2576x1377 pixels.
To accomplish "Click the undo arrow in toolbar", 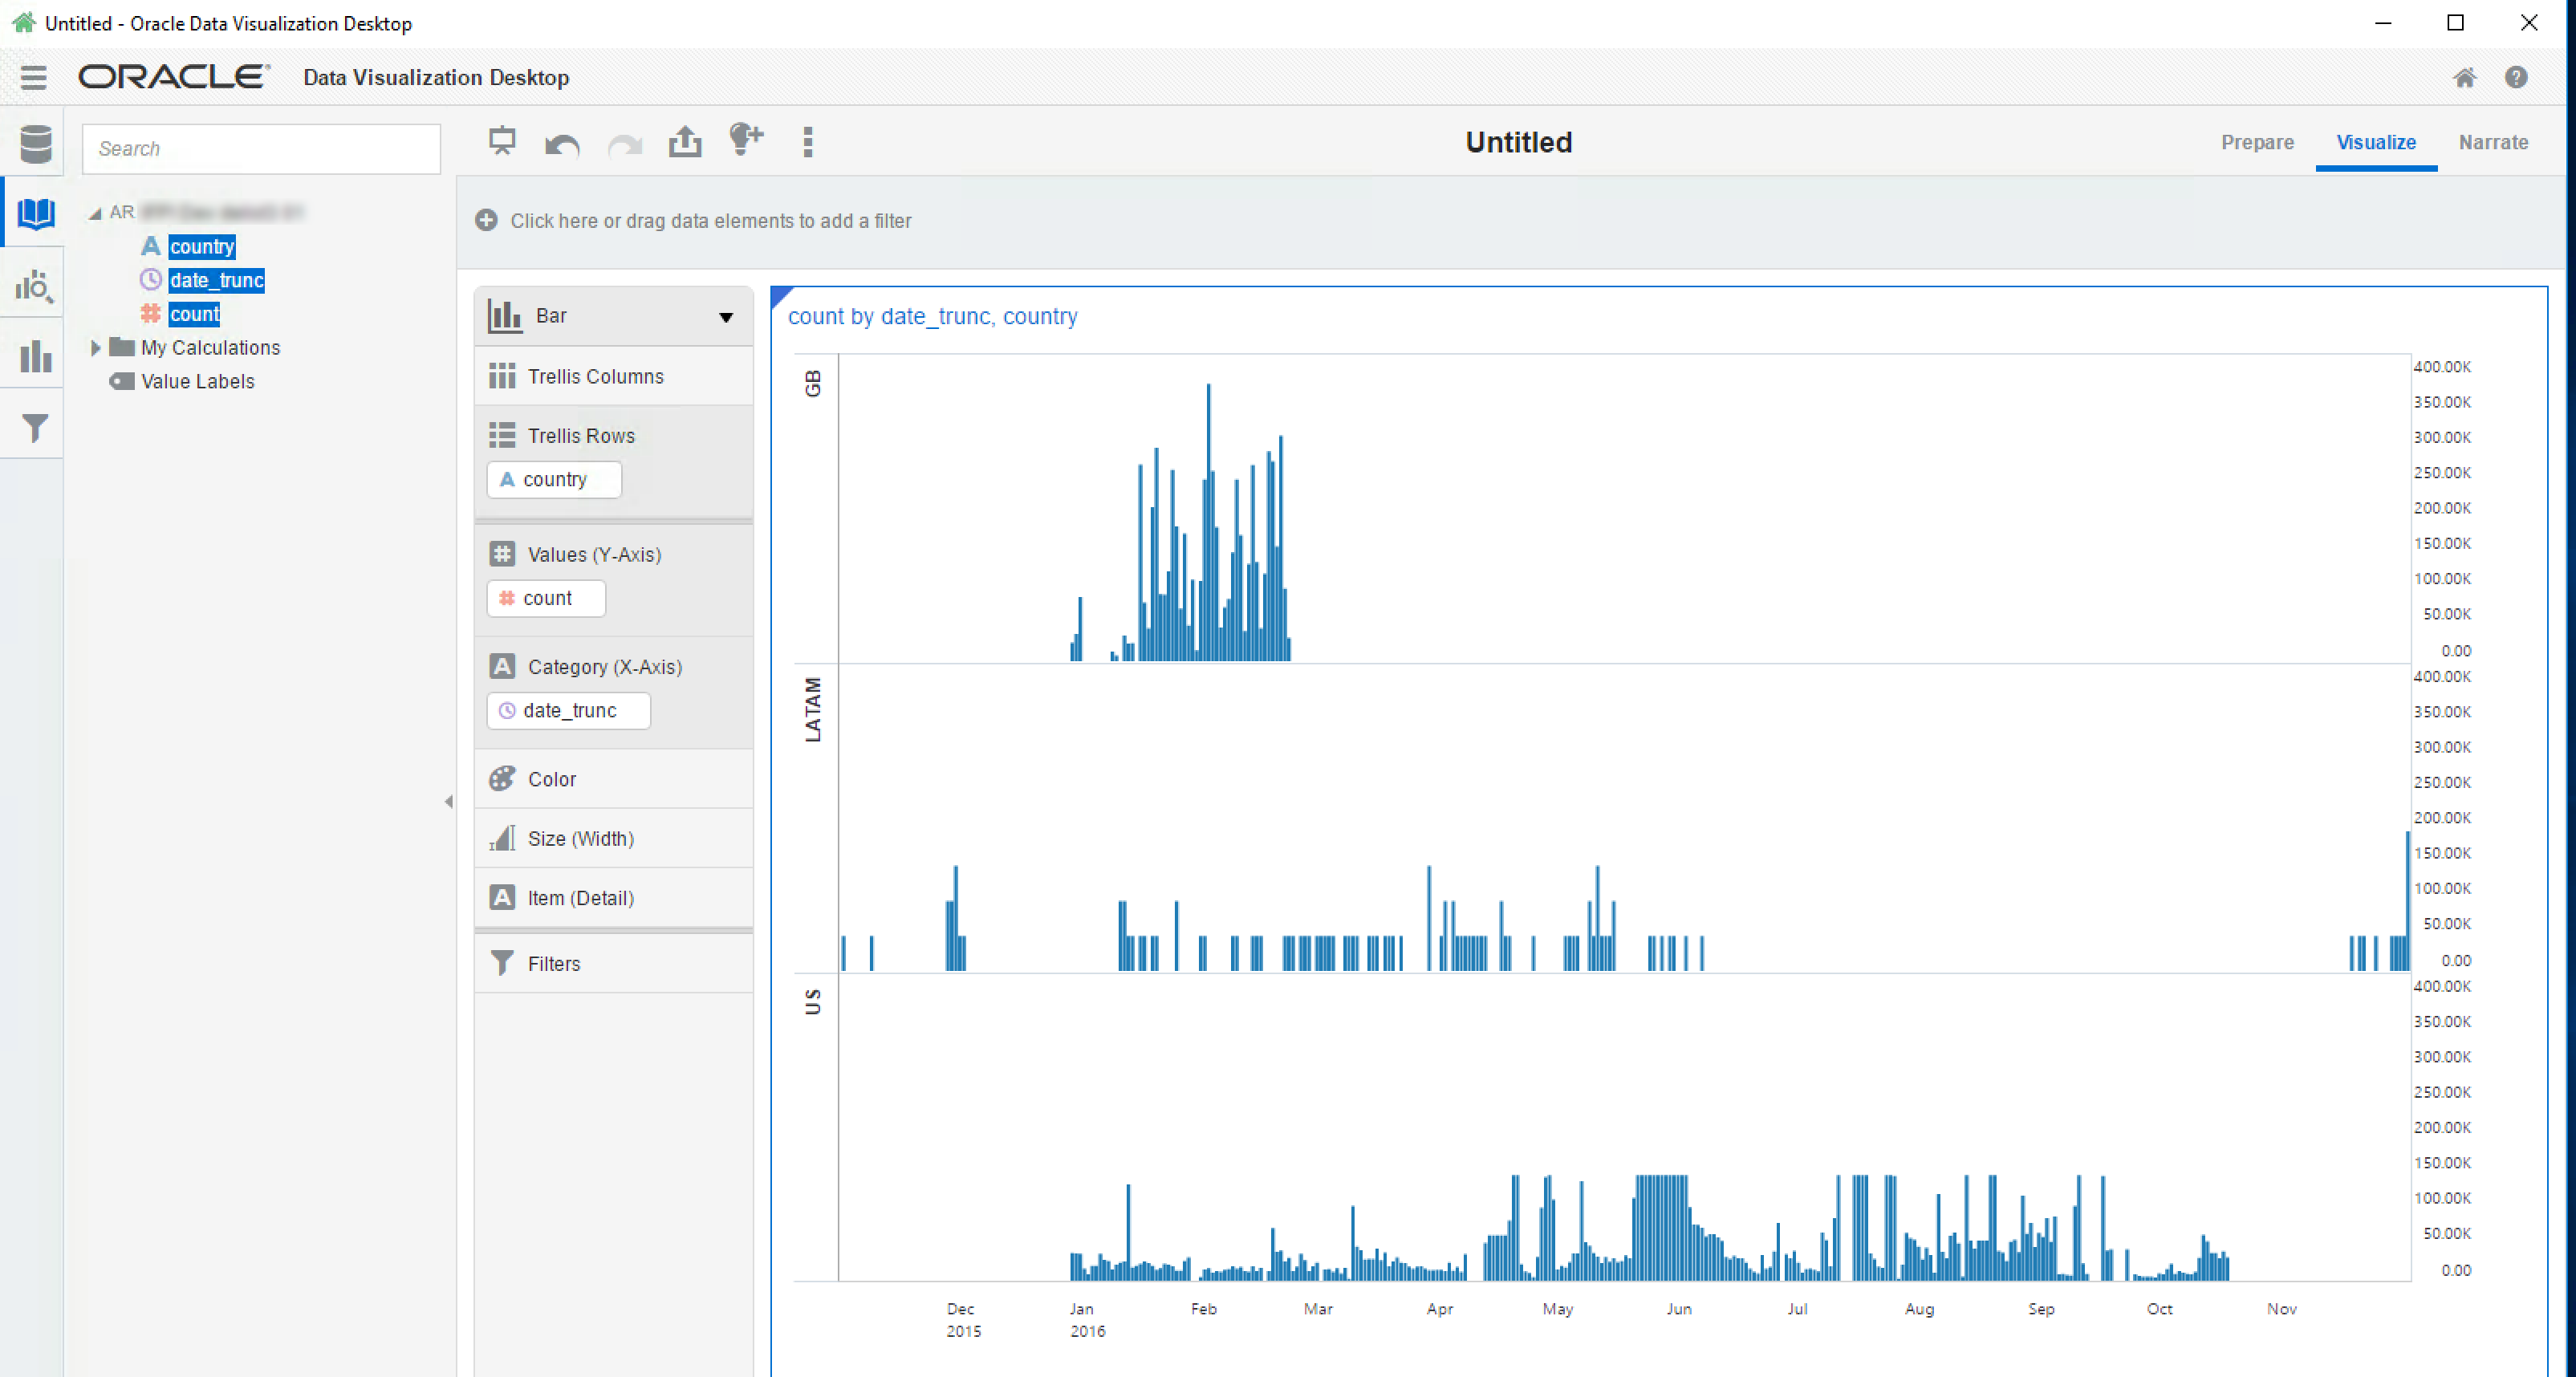I will click(562, 145).
